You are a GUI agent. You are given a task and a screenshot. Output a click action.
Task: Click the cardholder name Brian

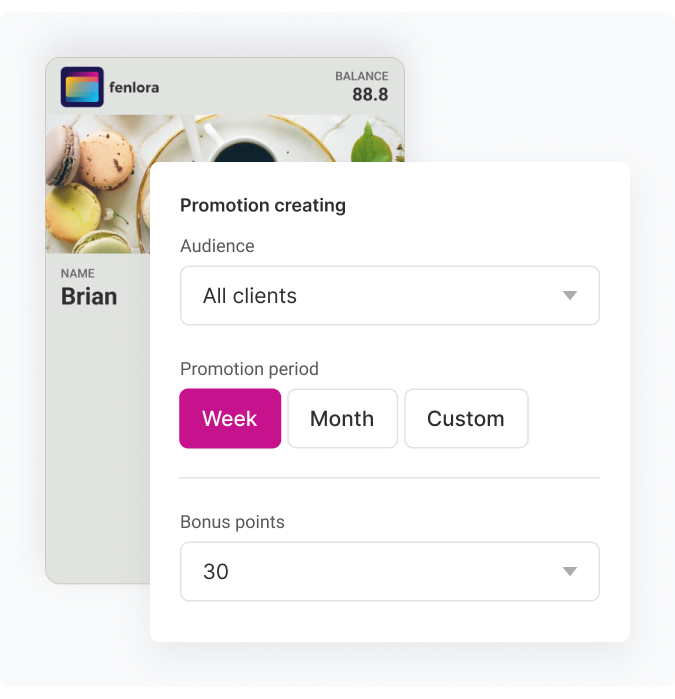[89, 296]
